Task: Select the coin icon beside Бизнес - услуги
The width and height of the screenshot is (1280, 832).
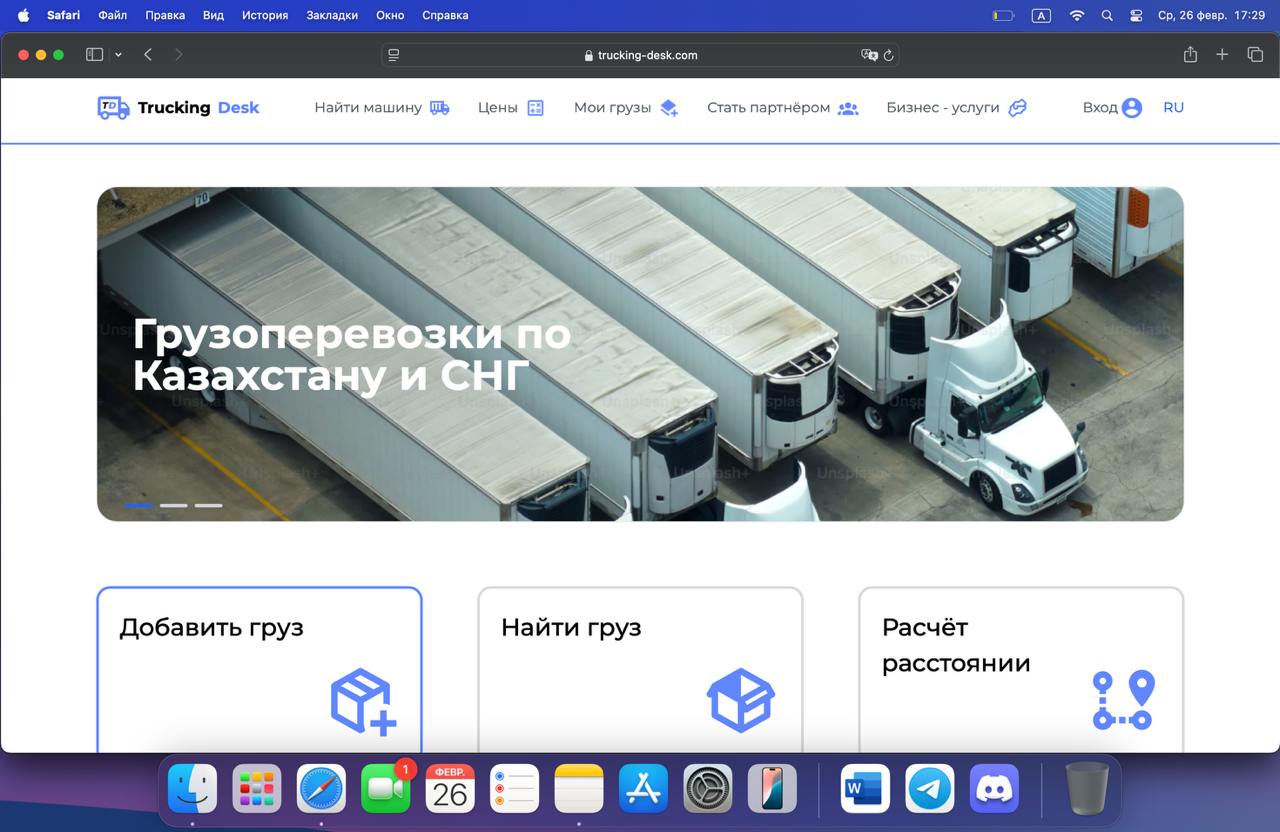Action: coord(1017,107)
